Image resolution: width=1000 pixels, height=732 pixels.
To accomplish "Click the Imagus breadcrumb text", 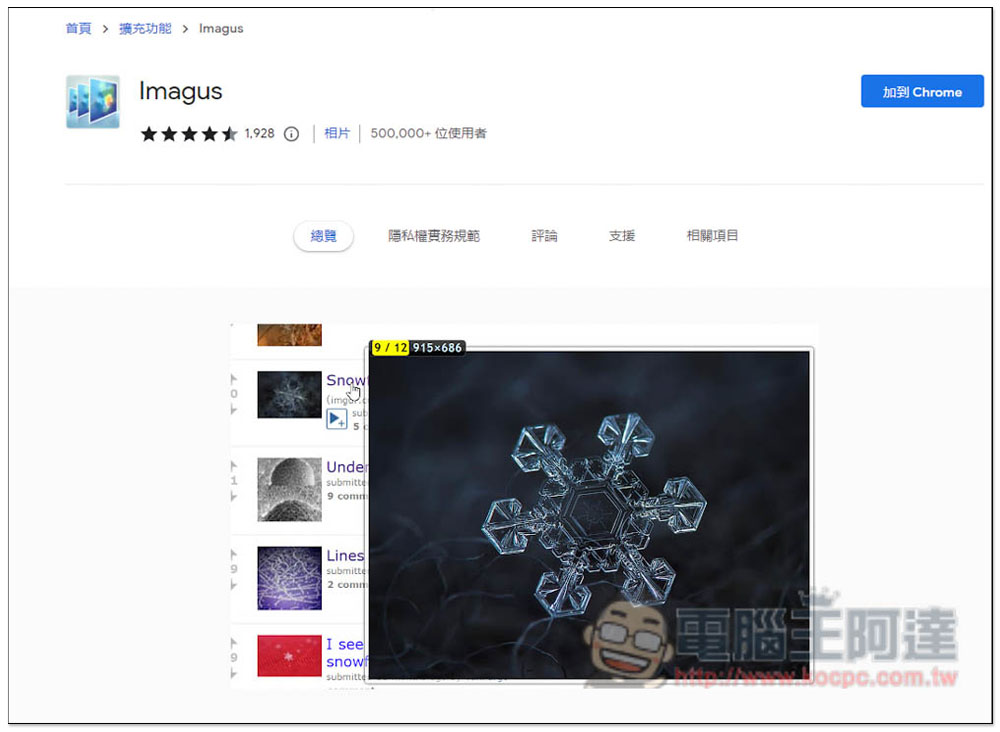I will (x=221, y=29).
